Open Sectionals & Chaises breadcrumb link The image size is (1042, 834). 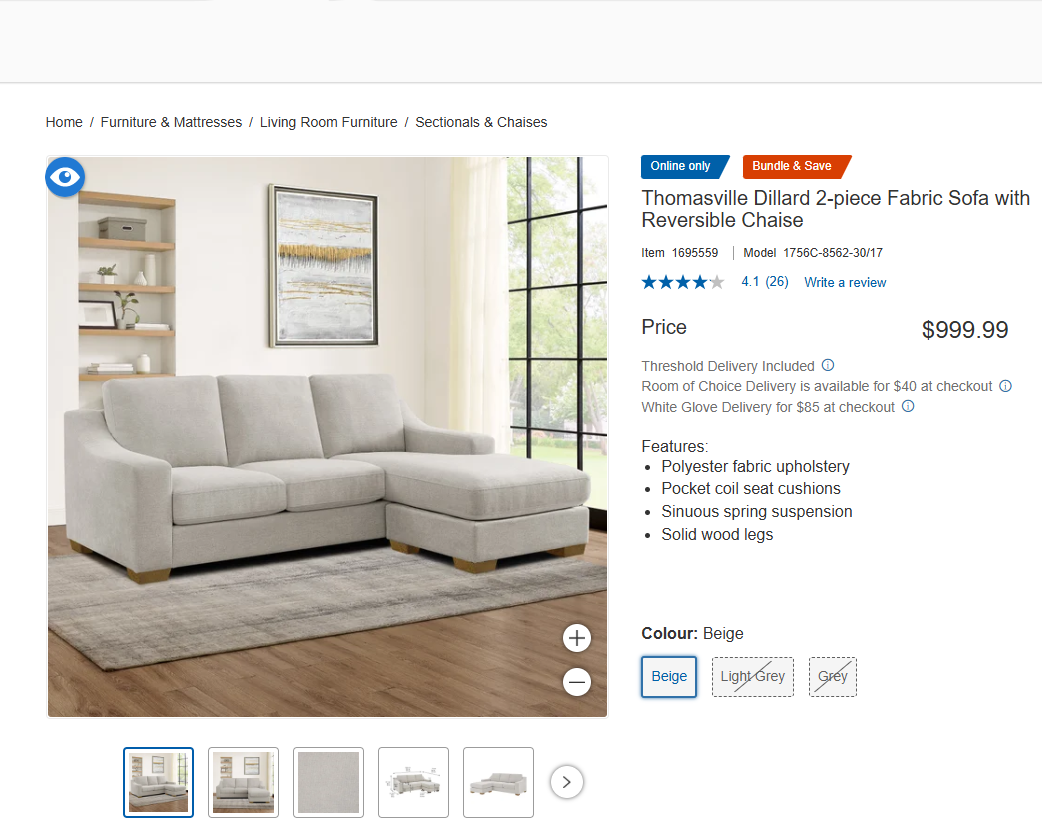[481, 122]
